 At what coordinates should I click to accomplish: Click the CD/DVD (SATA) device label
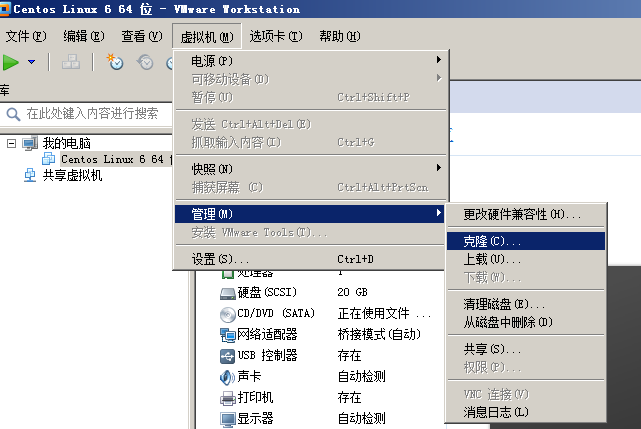(x=276, y=314)
